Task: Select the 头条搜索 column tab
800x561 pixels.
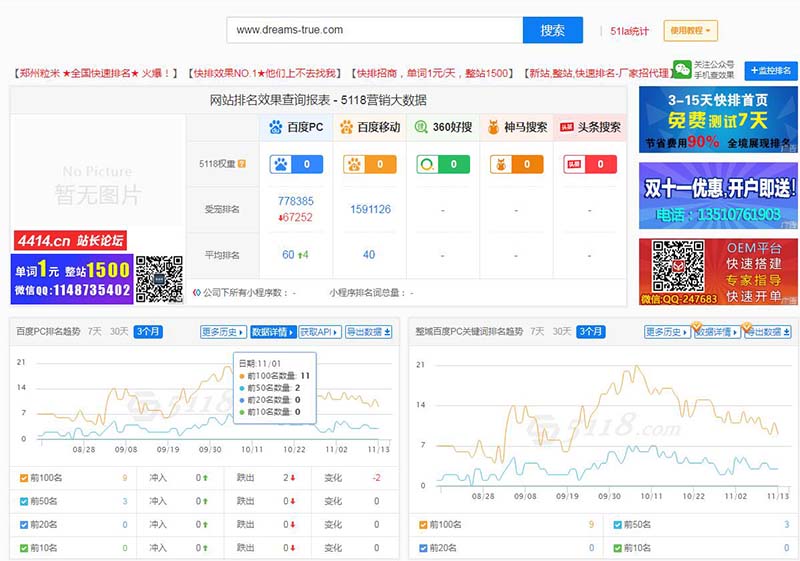Action: [x=590, y=127]
